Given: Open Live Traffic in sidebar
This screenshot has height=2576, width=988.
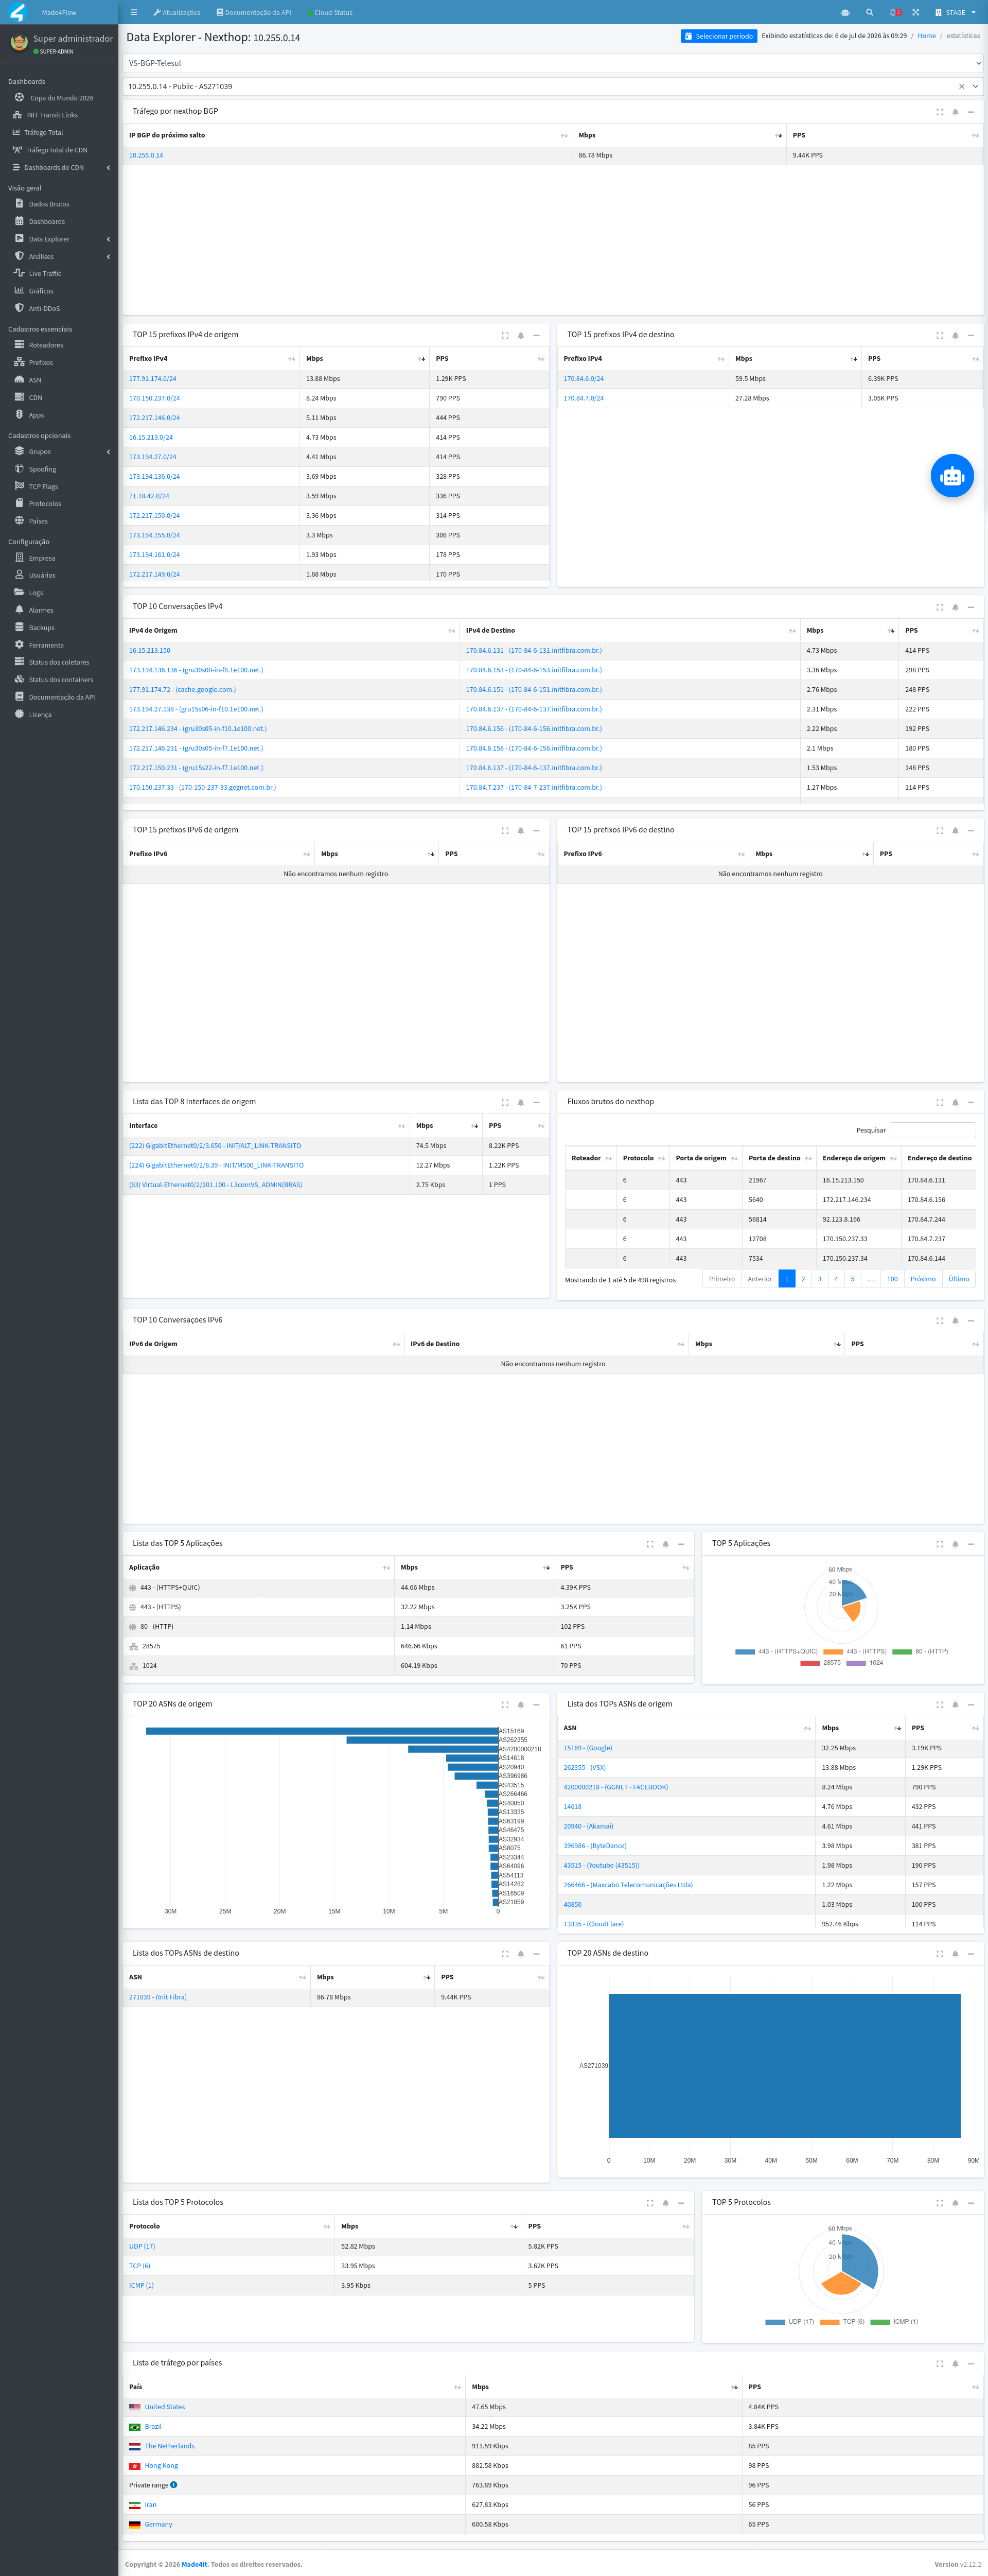Looking at the screenshot, I should [59, 273].
